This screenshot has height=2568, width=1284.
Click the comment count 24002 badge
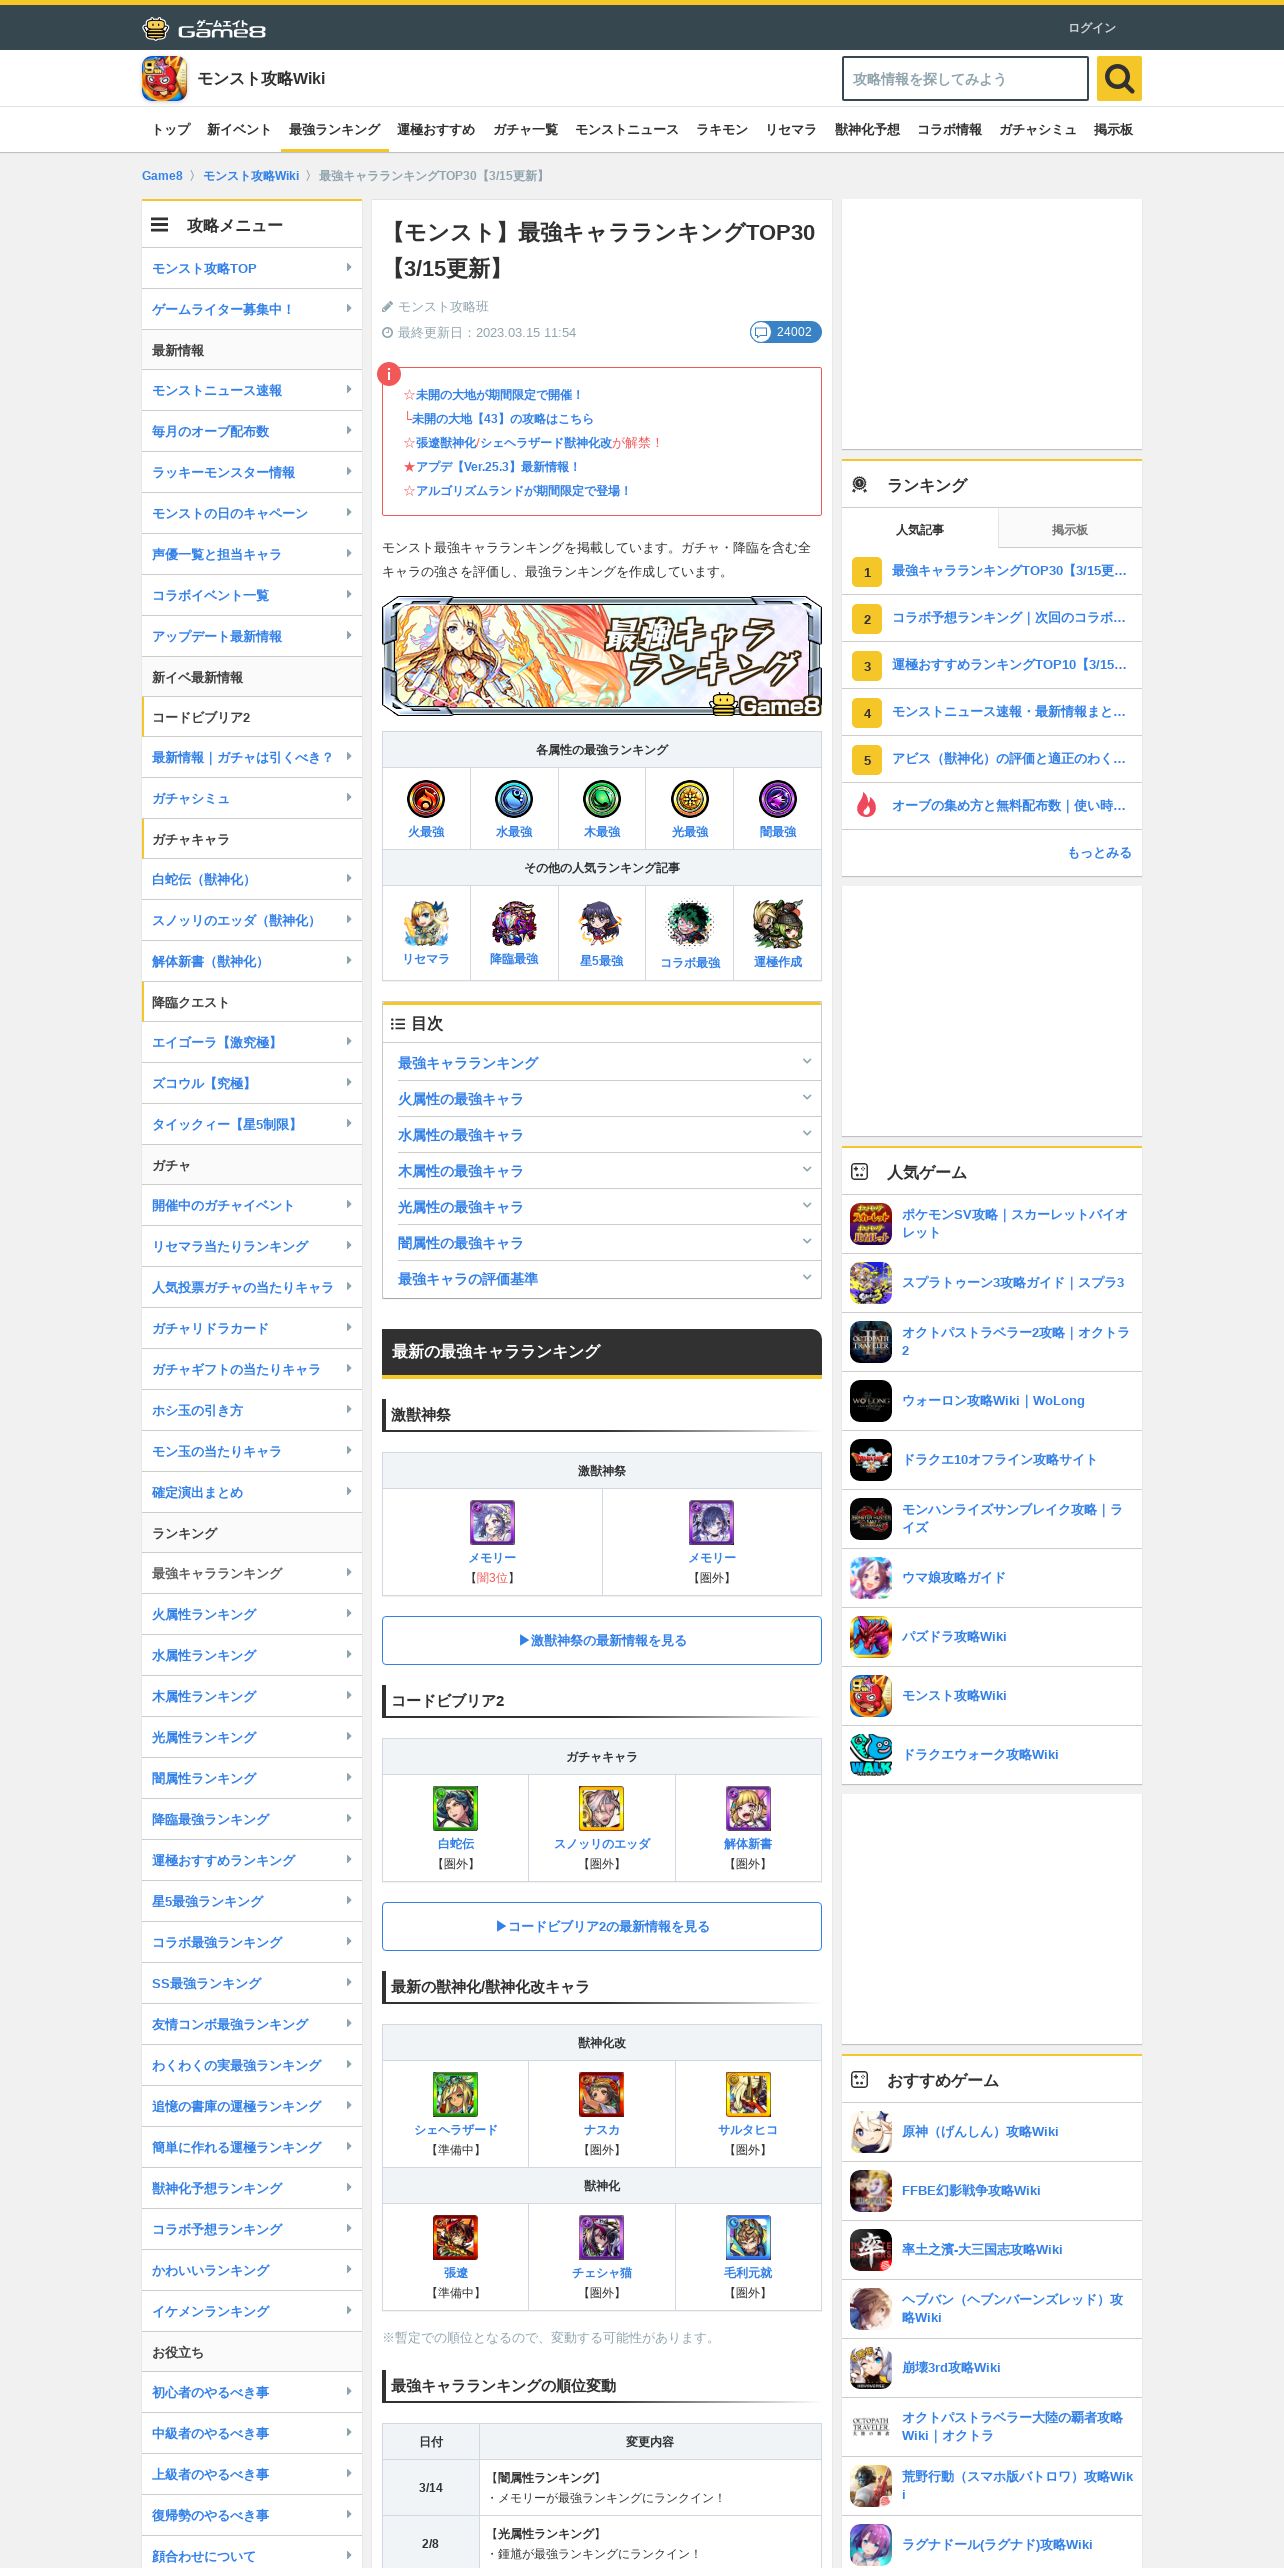[786, 332]
